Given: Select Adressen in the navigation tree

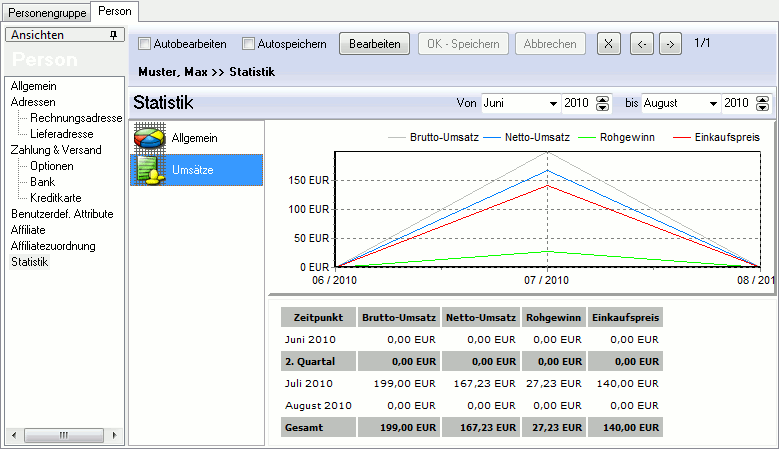Looking at the screenshot, I should (33, 102).
